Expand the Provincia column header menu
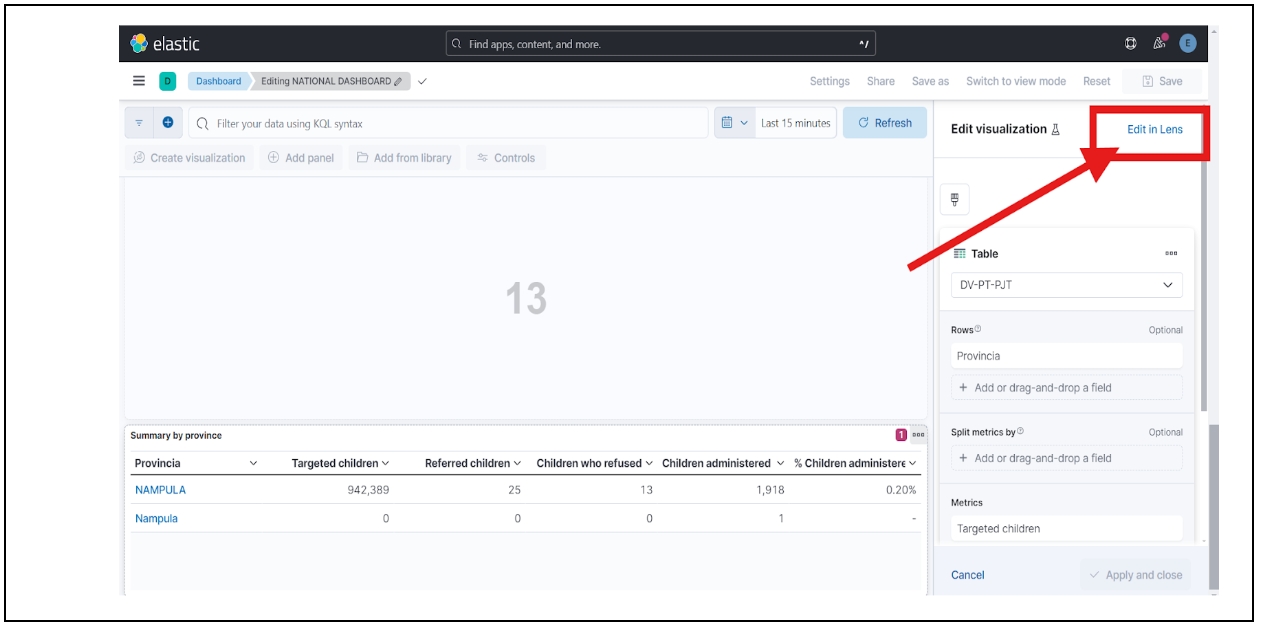Image resolution: width=1262 pixels, height=626 pixels. tap(253, 463)
